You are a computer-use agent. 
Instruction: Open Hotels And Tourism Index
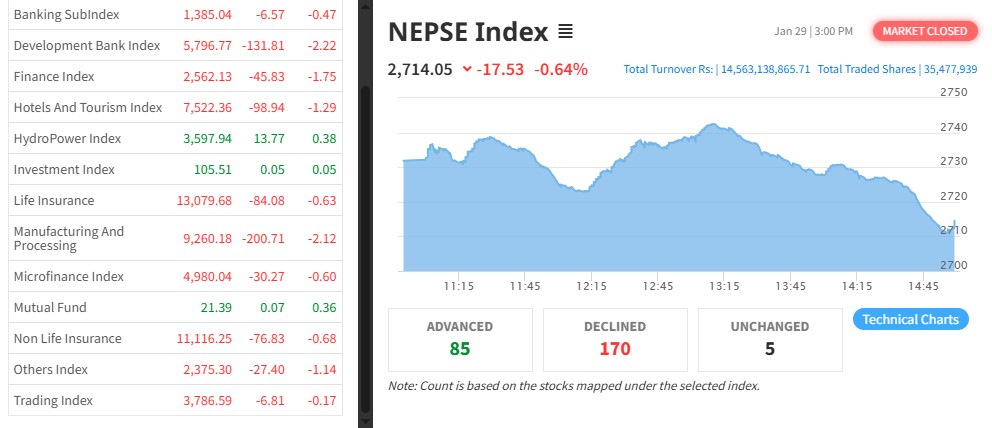(x=88, y=108)
